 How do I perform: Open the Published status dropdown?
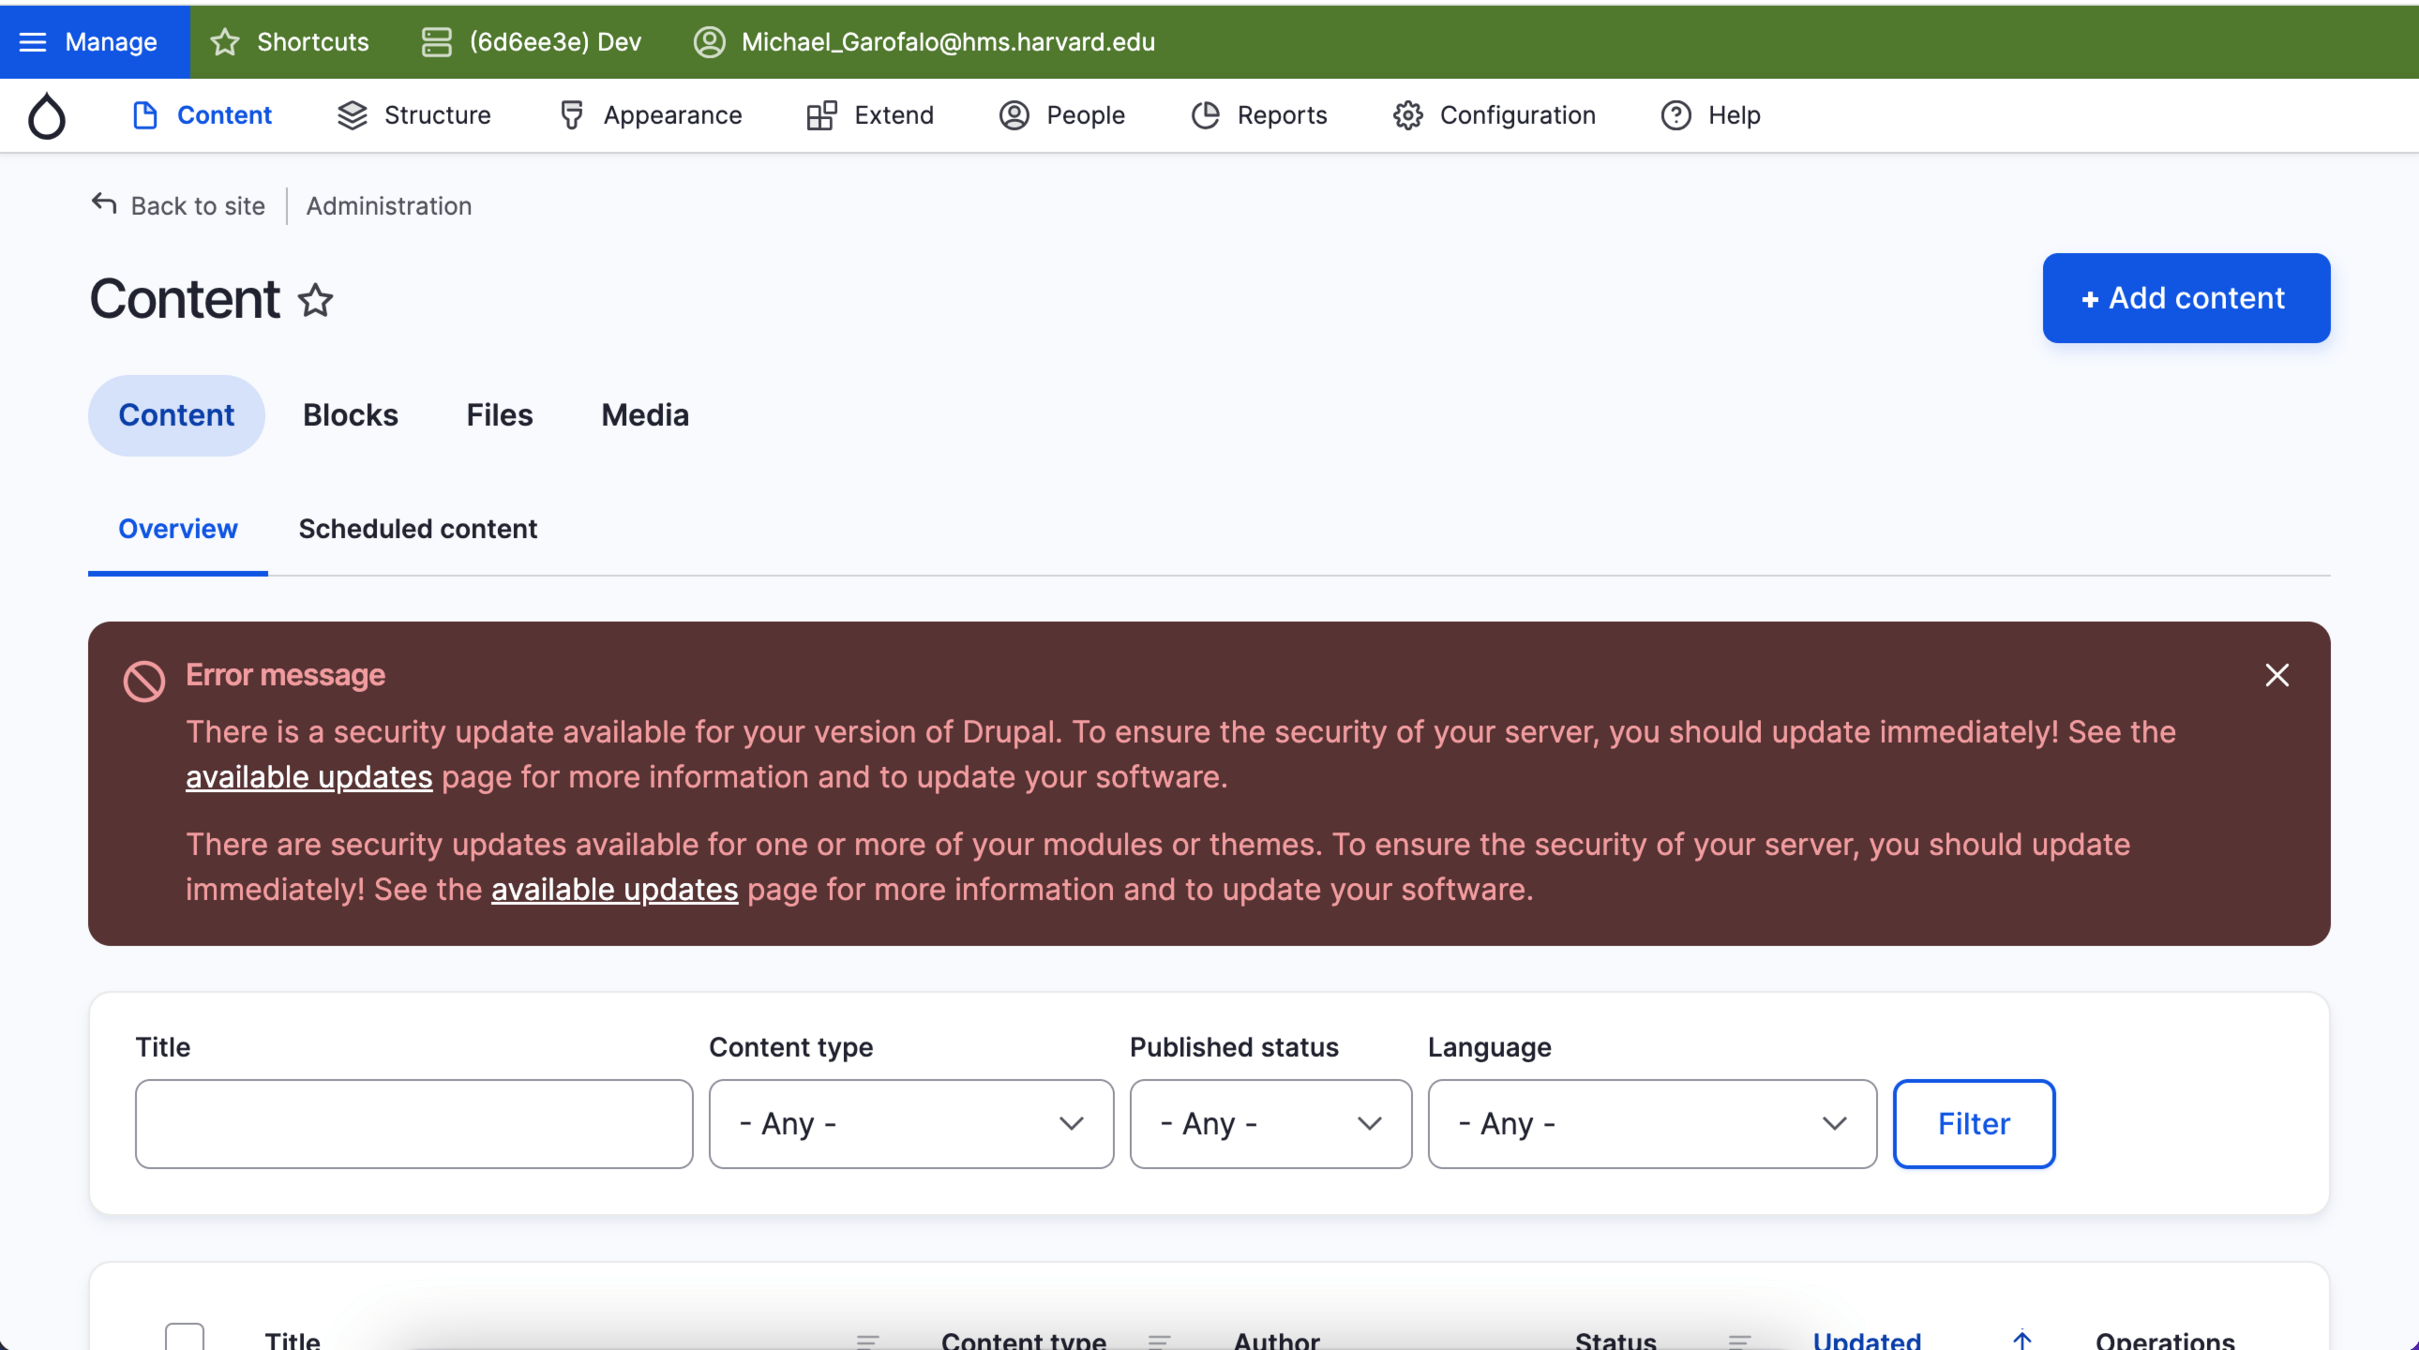pyautogui.click(x=1270, y=1124)
